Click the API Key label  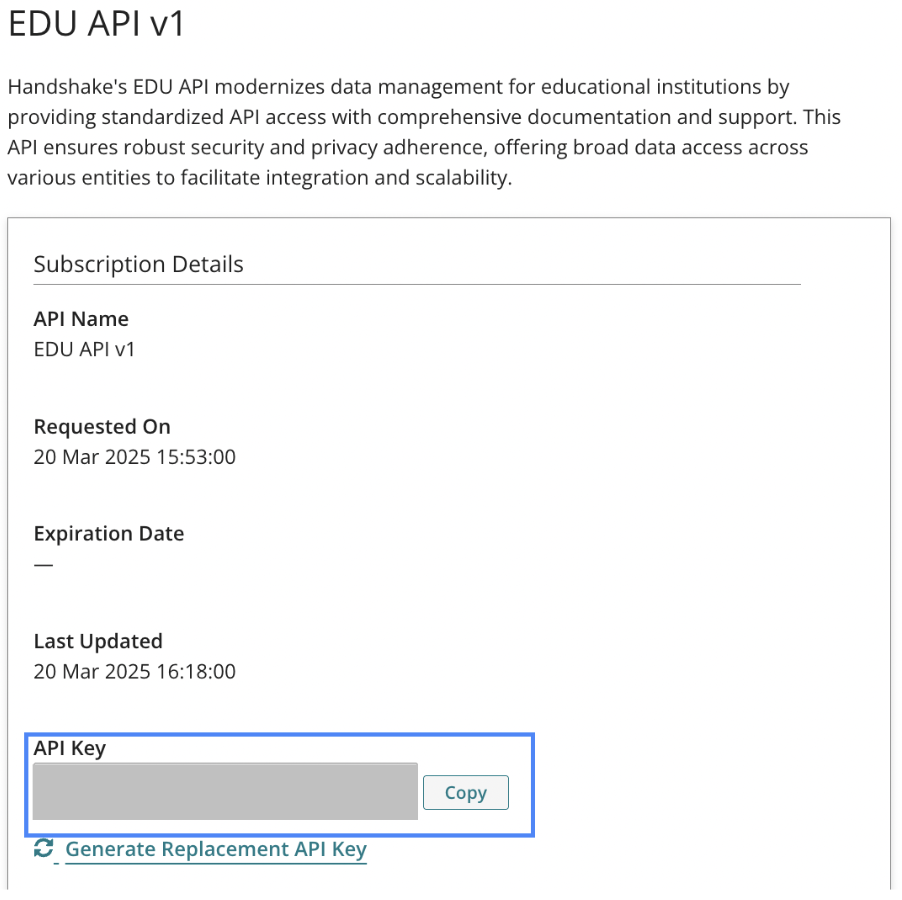(x=69, y=748)
